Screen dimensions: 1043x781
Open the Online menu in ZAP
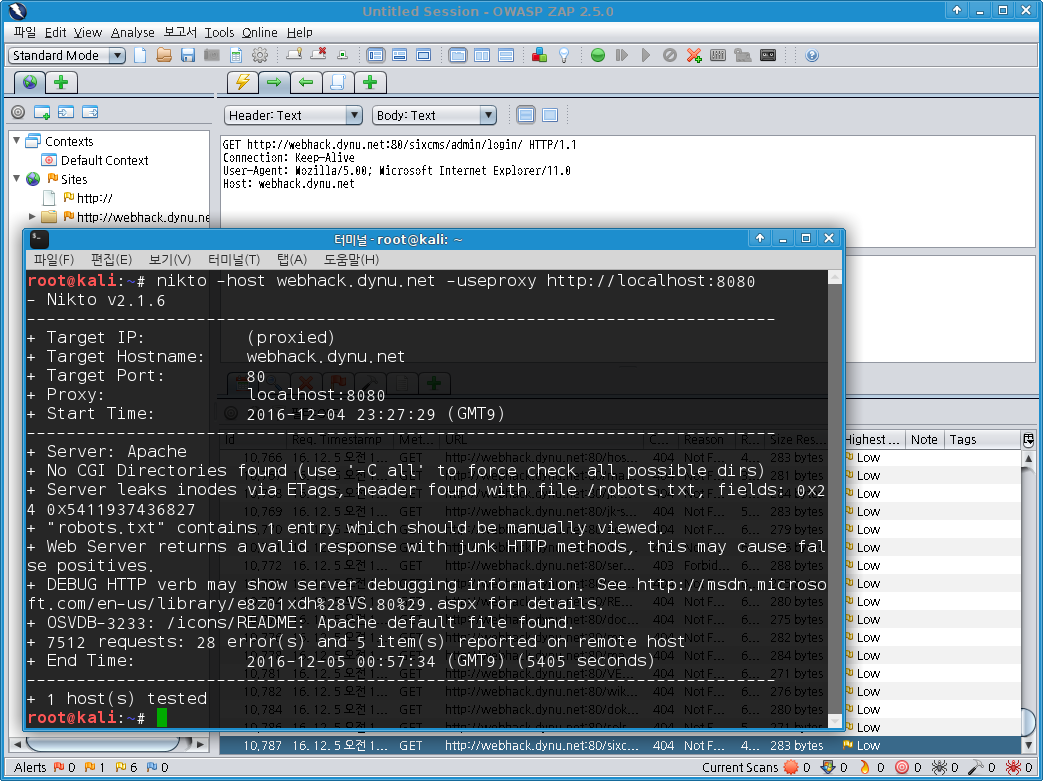tap(259, 32)
